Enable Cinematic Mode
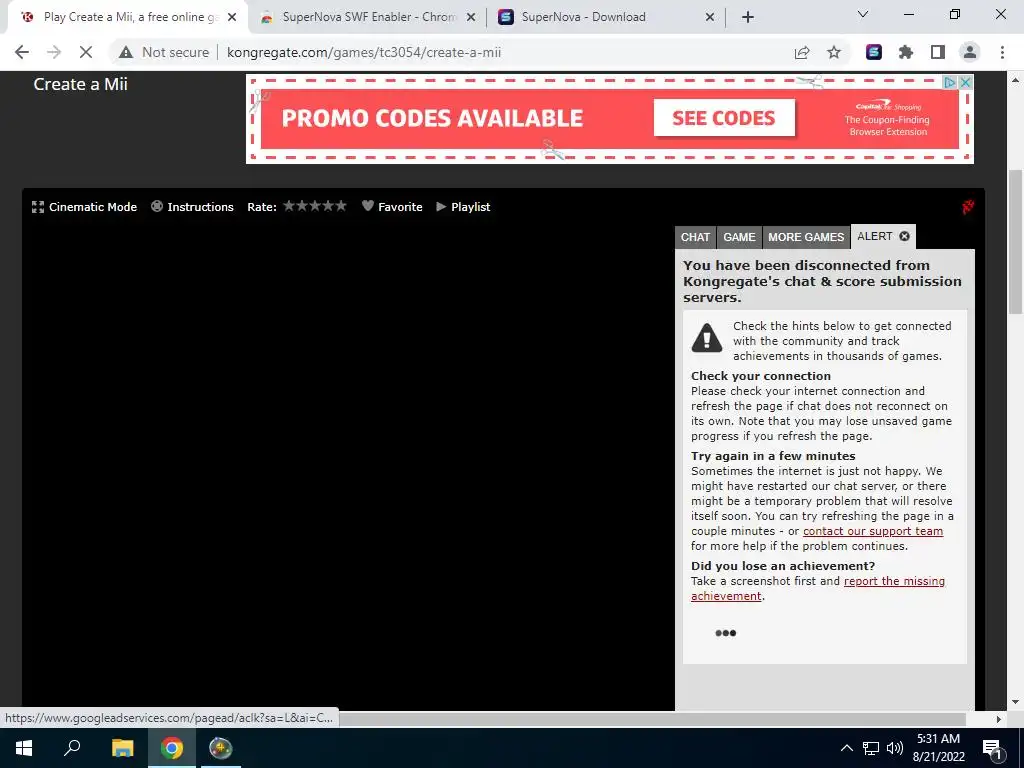The height and width of the screenshot is (768, 1024). 84,207
